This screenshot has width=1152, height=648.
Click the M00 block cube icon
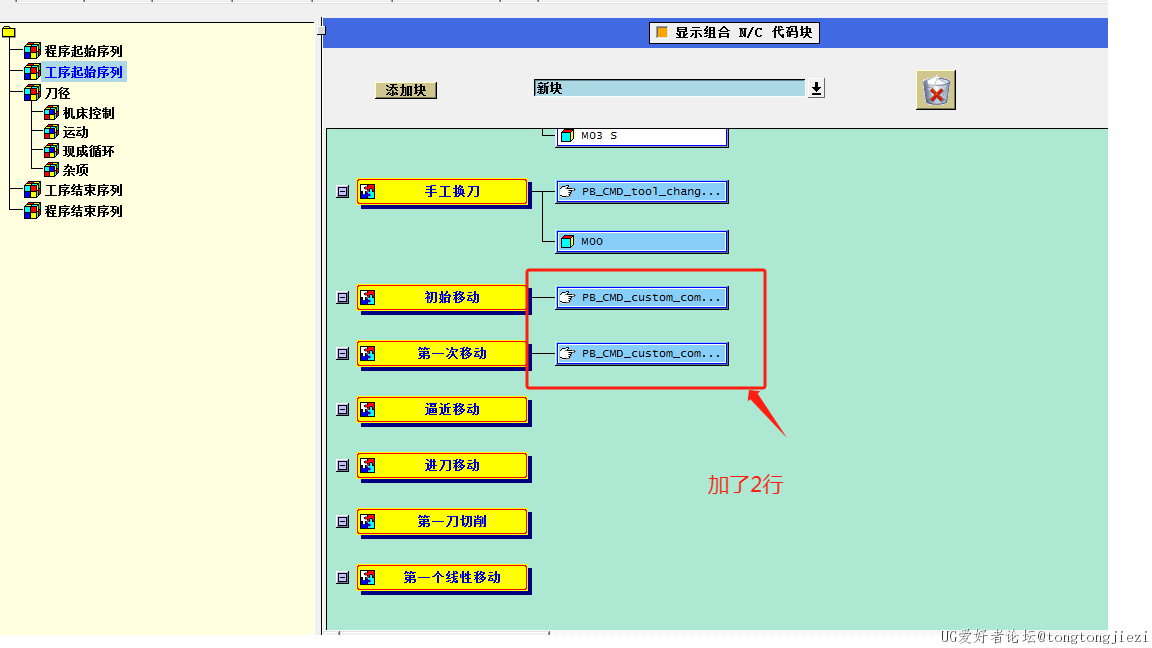pos(567,242)
